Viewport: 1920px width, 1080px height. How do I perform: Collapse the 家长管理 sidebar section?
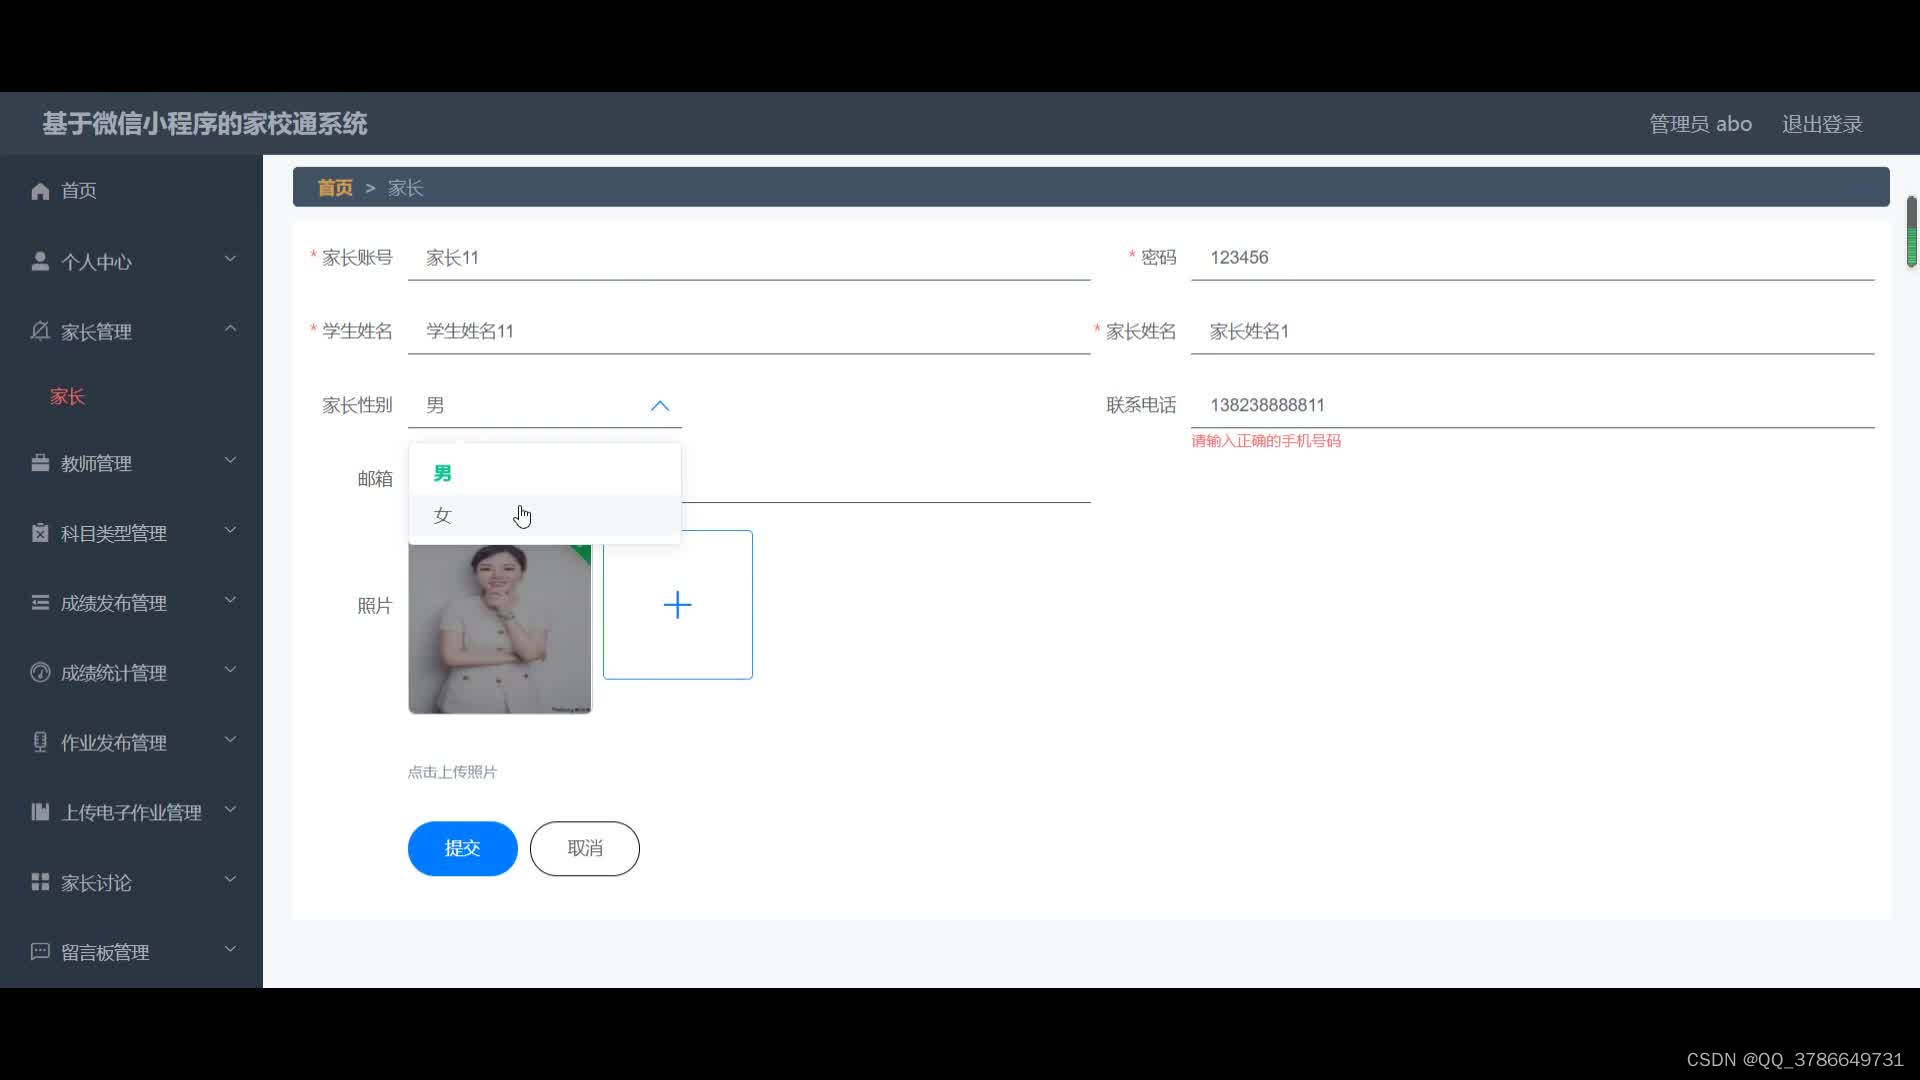coord(229,328)
